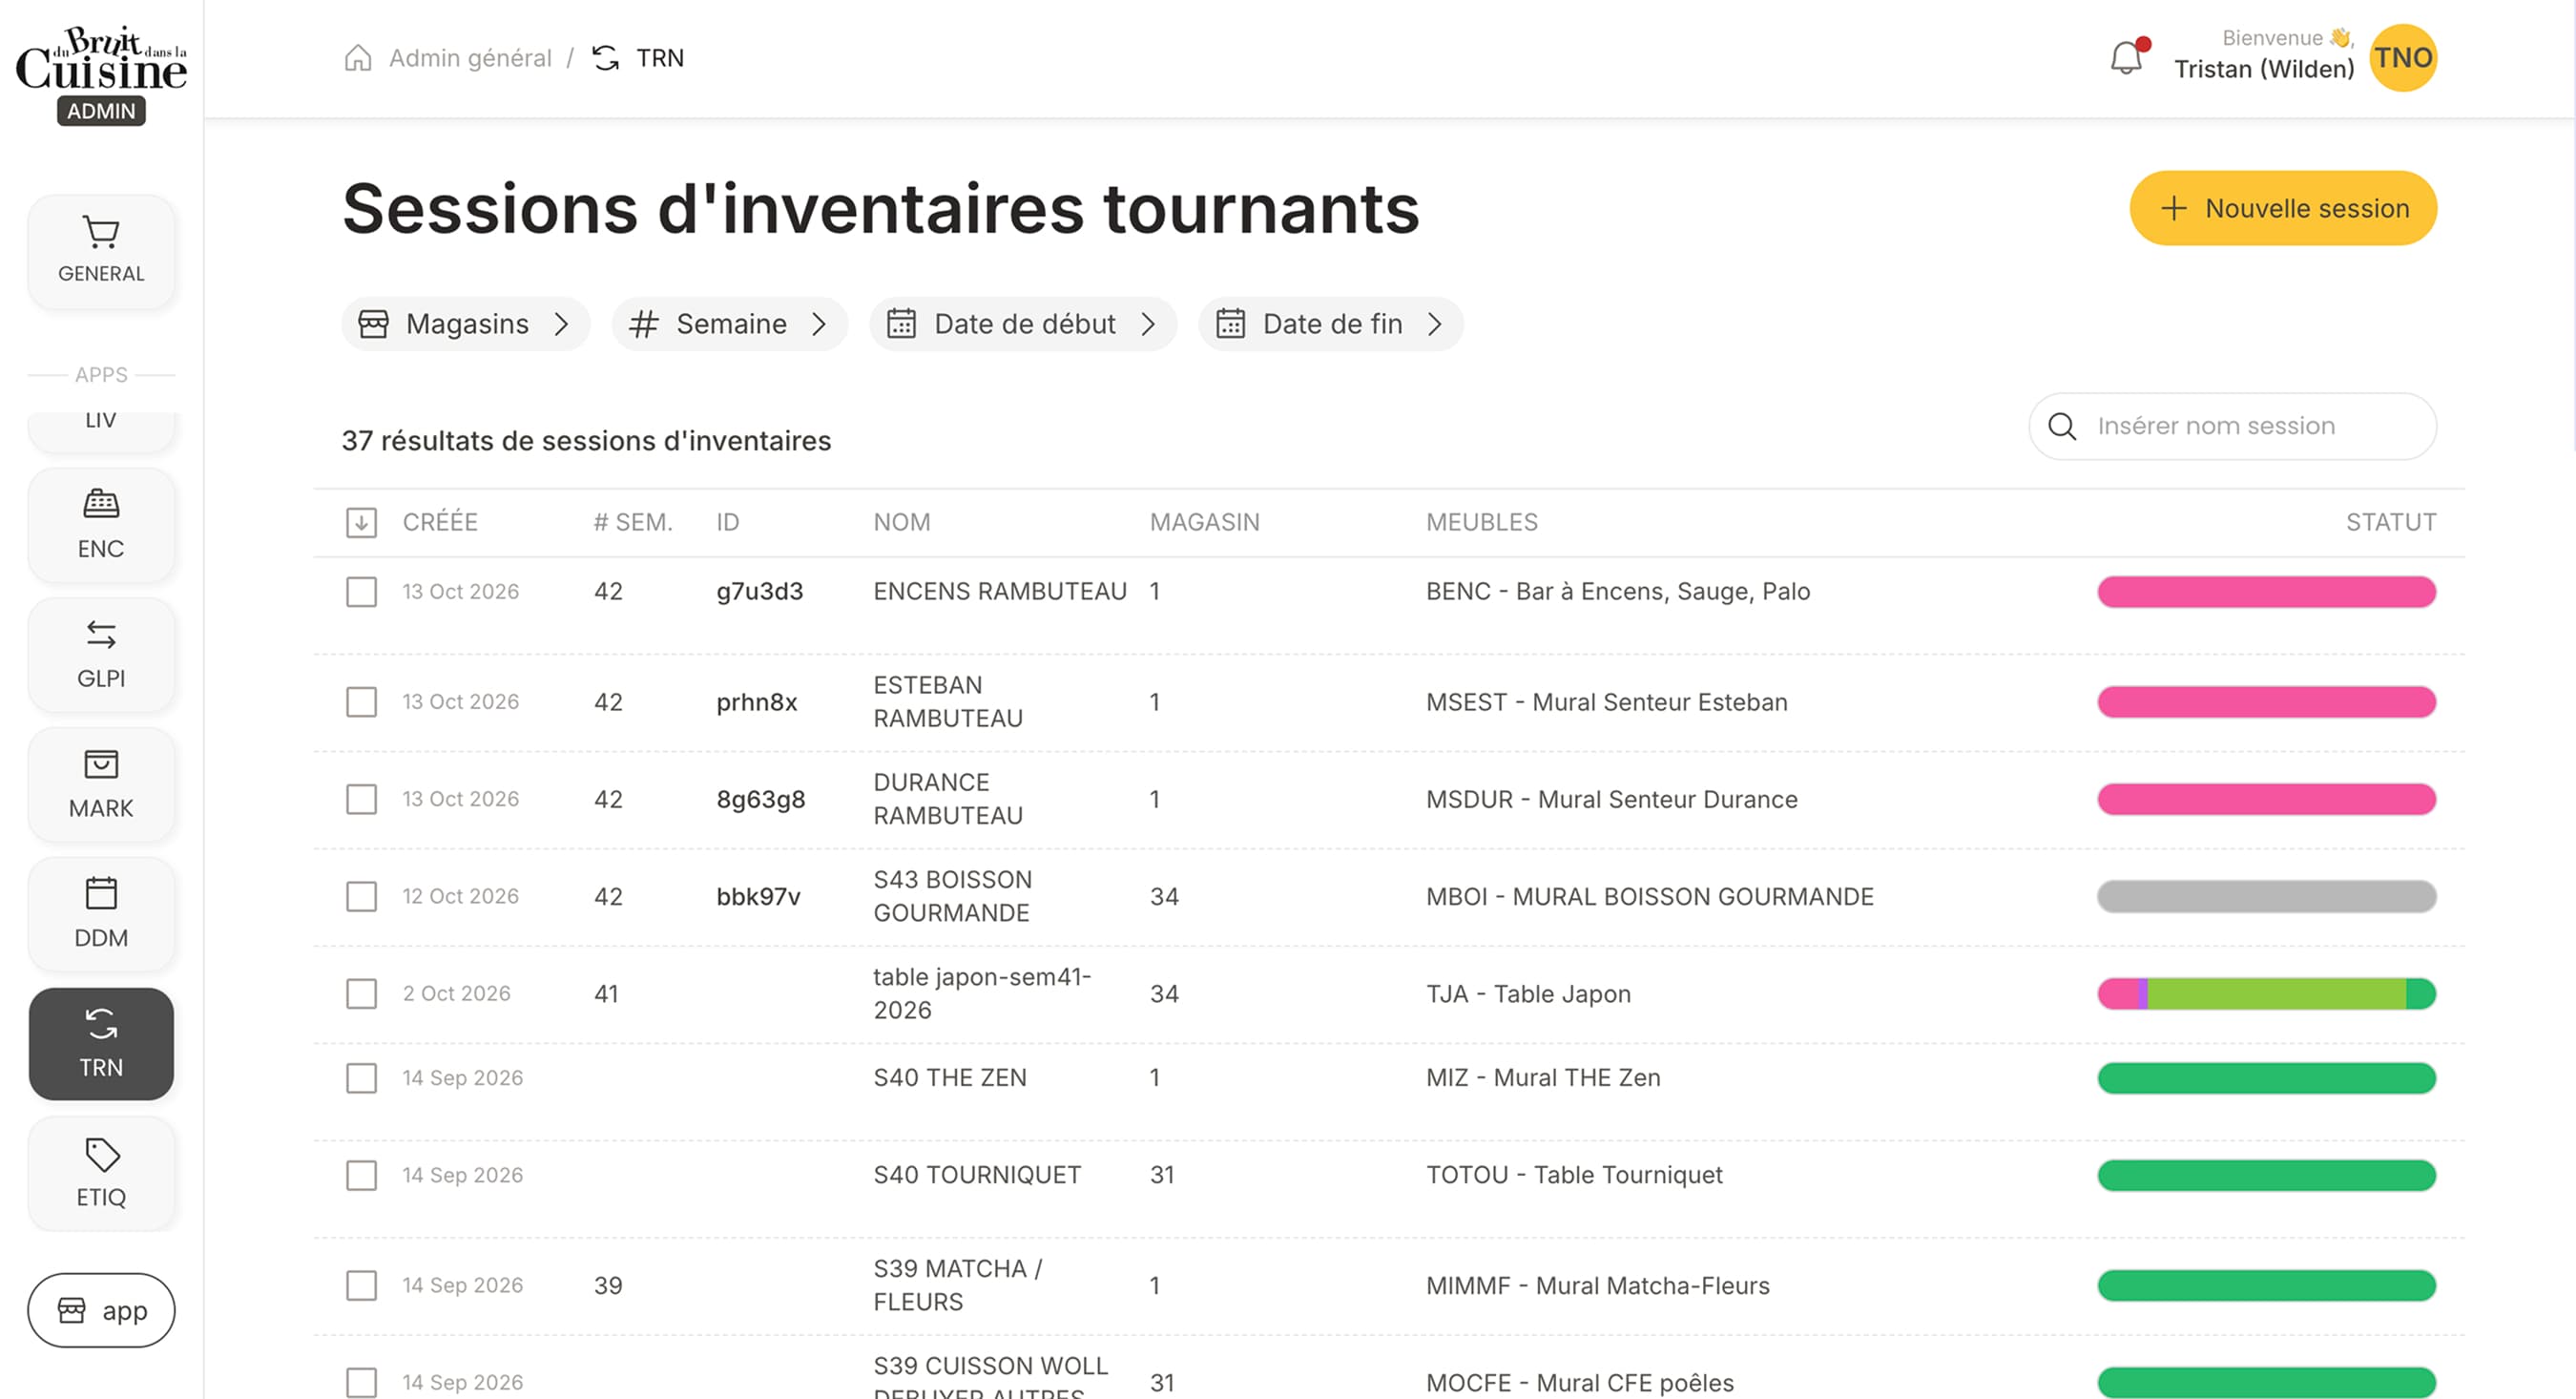
Task: Open the DDM calendar app
Action: (101, 914)
